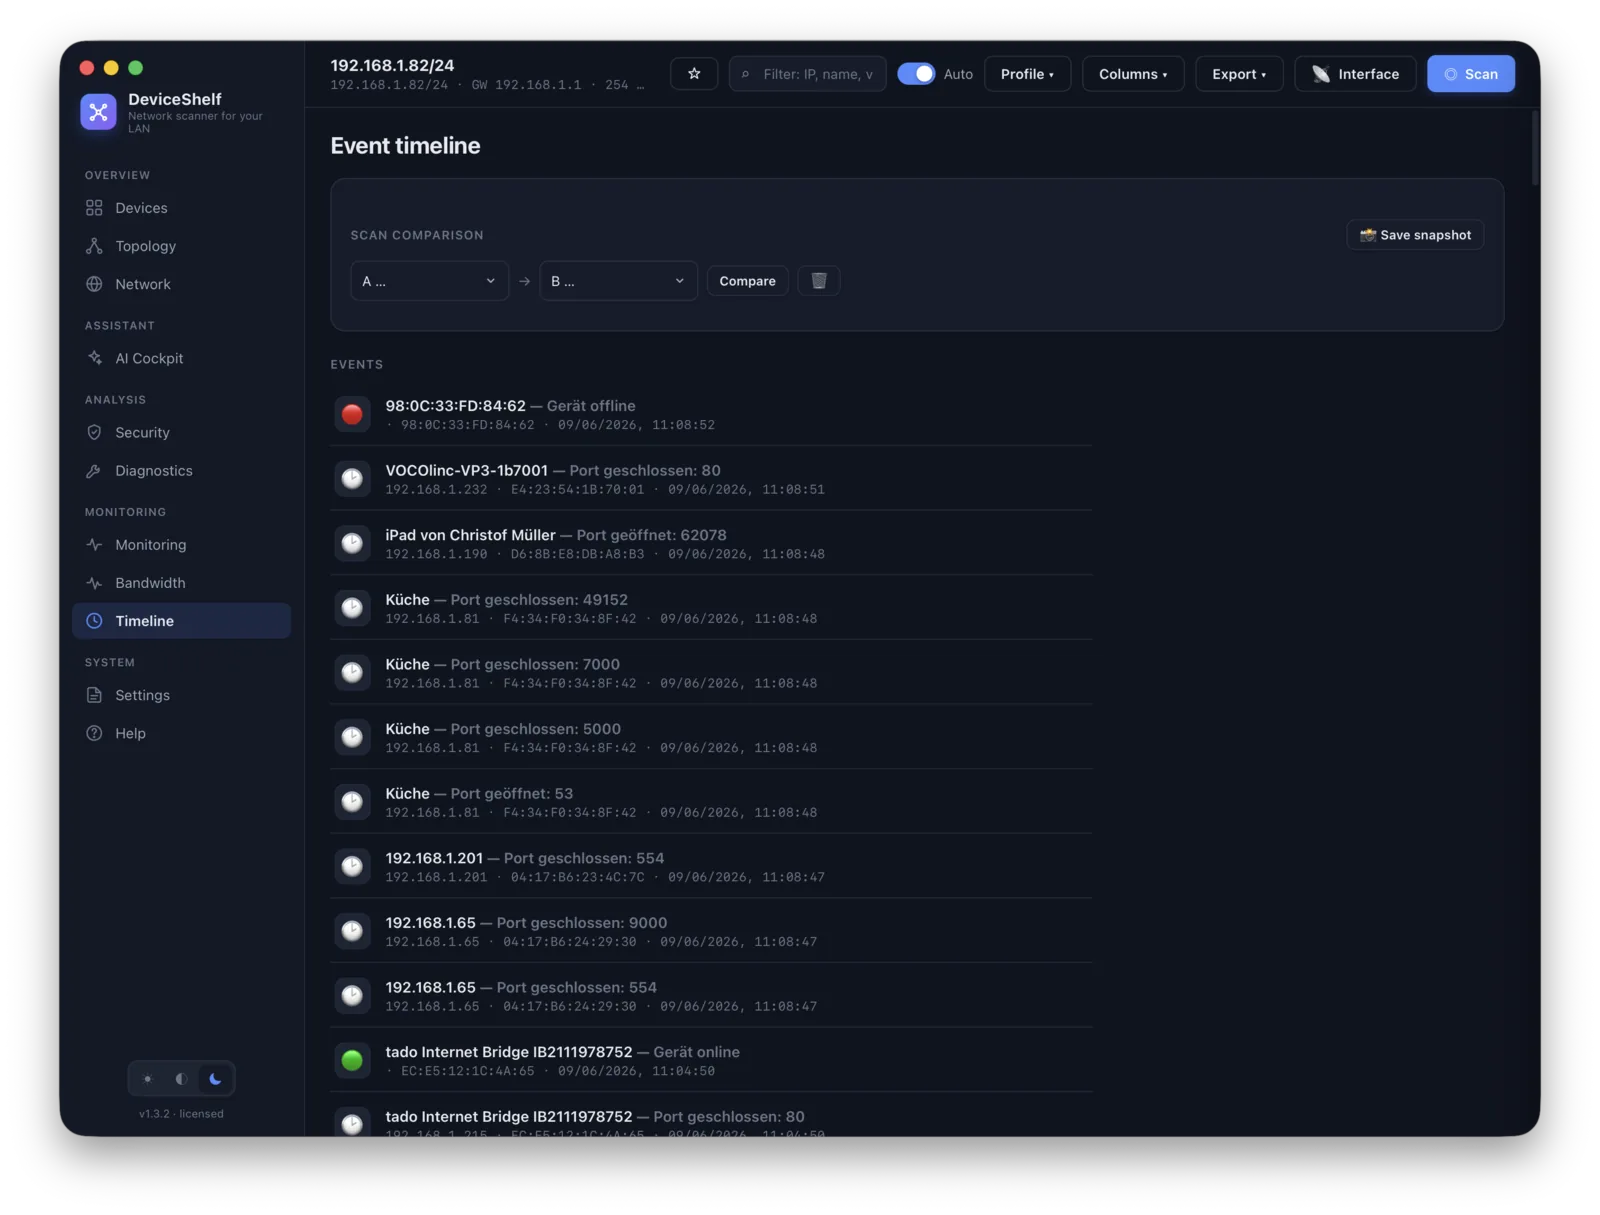Click green online indicator for tado Internet Bridge
1600x1215 pixels.
(x=352, y=1060)
